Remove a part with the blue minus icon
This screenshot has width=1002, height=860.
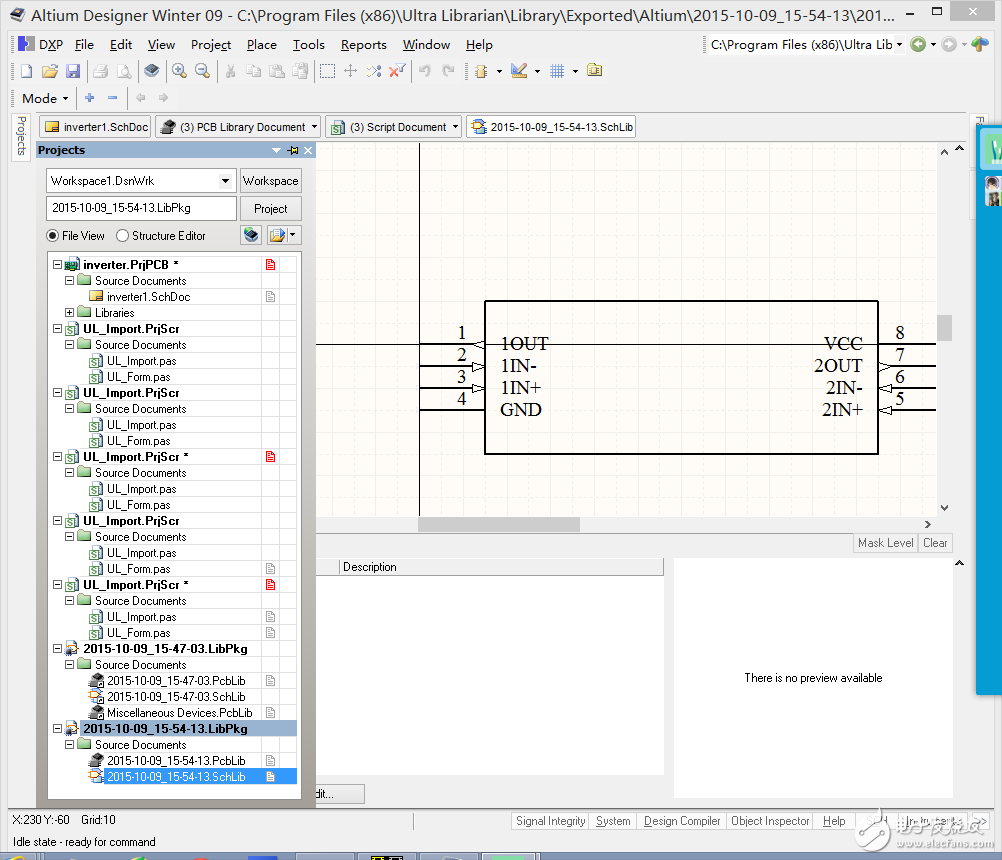[112, 98]
